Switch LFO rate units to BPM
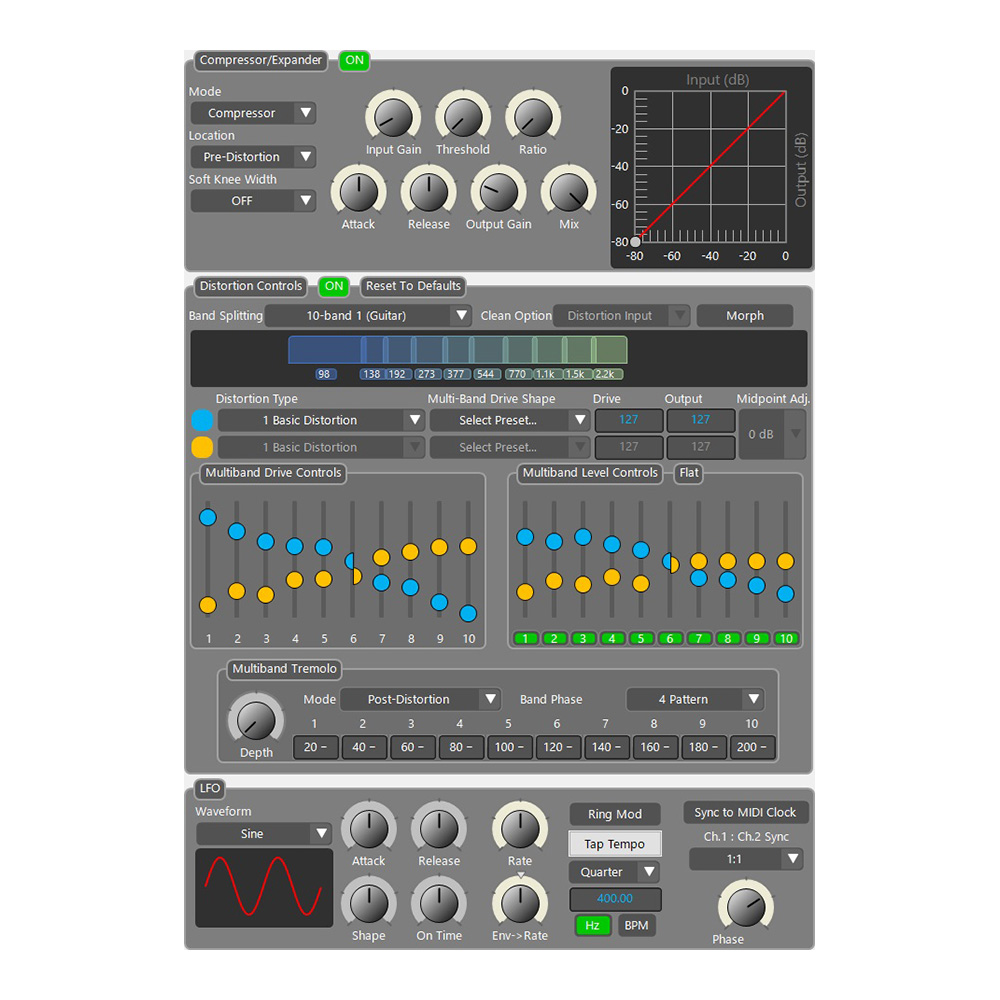 pos(636,925)
